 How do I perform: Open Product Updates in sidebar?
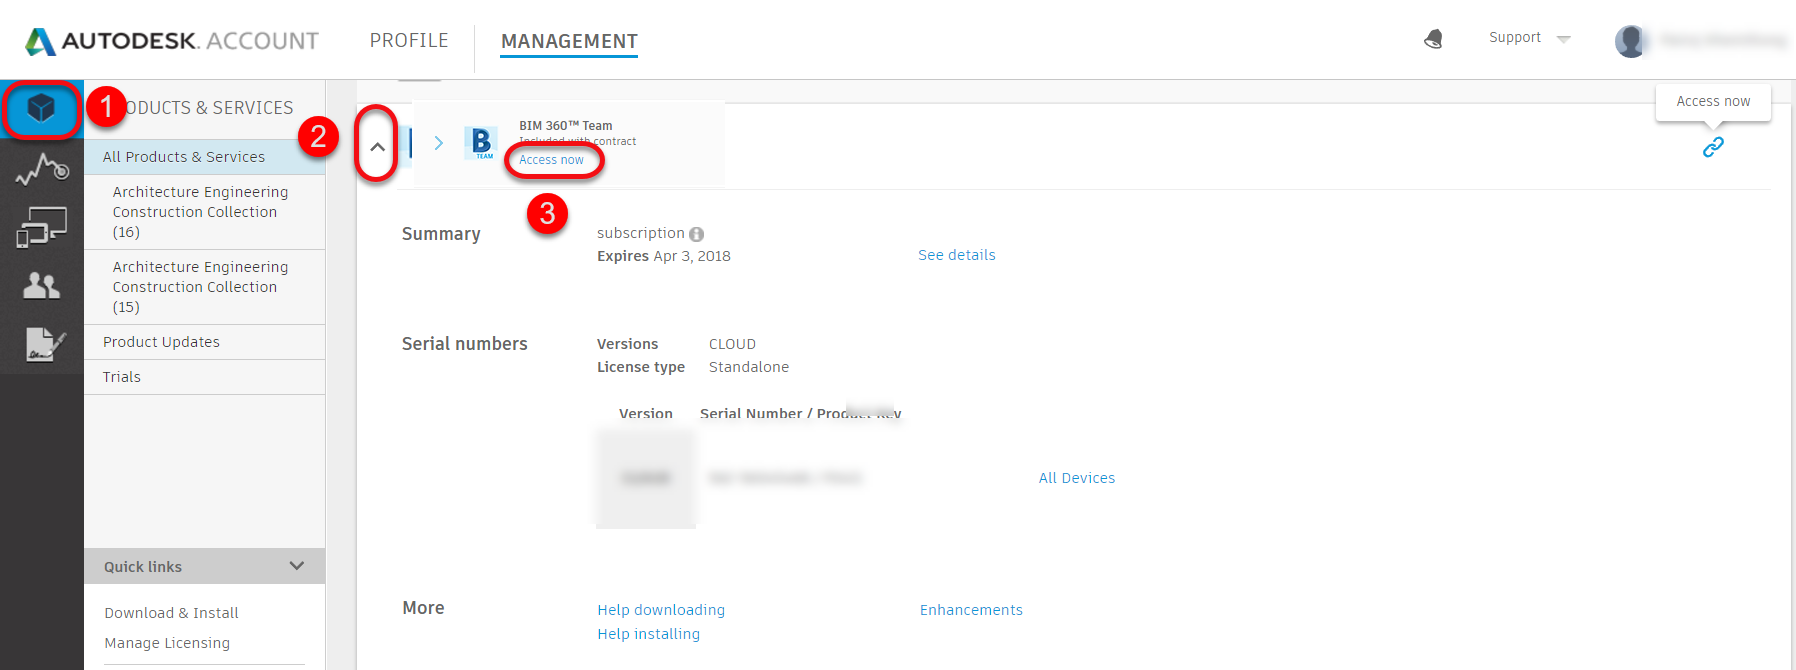204,342
